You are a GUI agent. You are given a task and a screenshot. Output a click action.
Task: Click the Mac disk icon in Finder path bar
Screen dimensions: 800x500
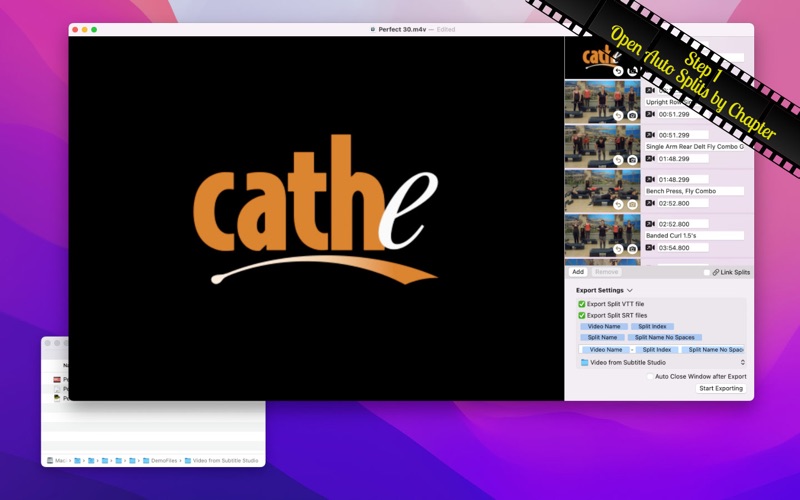point(50,460)
